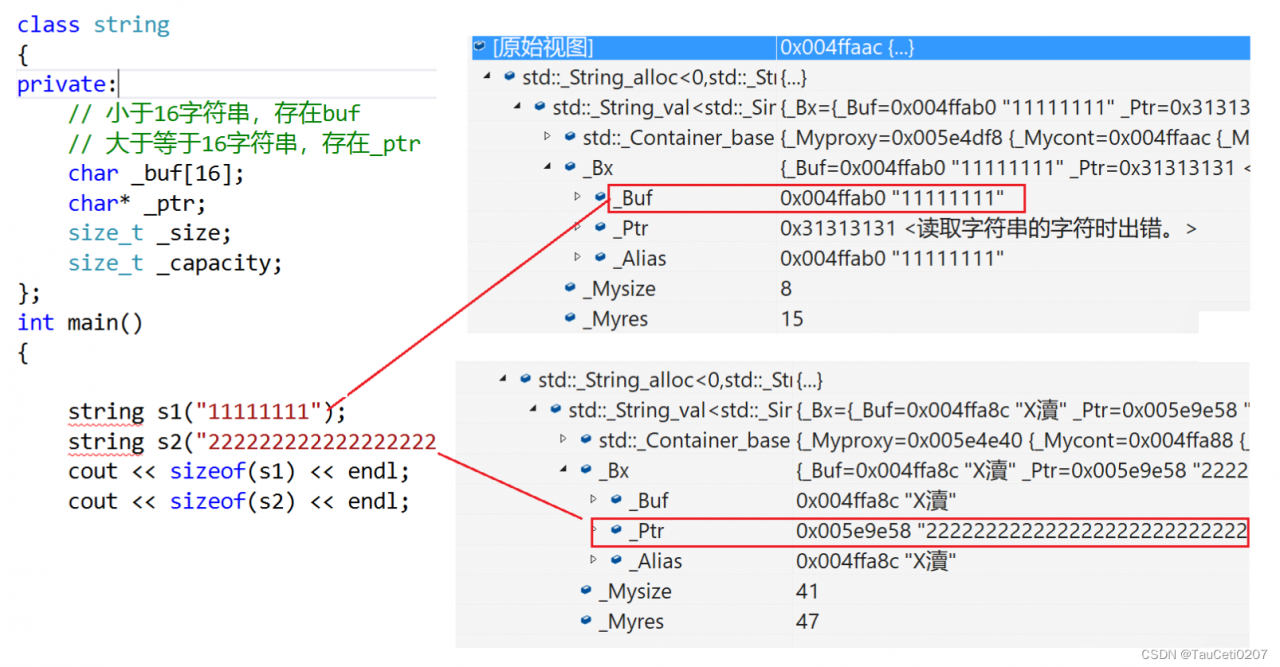
Task: Click field icon of _Ptr 0x005e9e58
Action: pos(617,530)
